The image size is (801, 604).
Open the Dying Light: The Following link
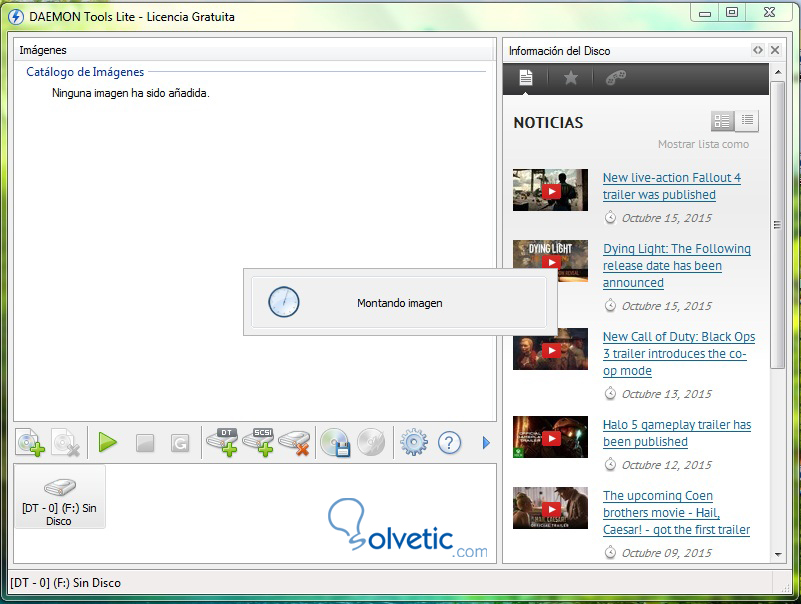pos(677,266)
